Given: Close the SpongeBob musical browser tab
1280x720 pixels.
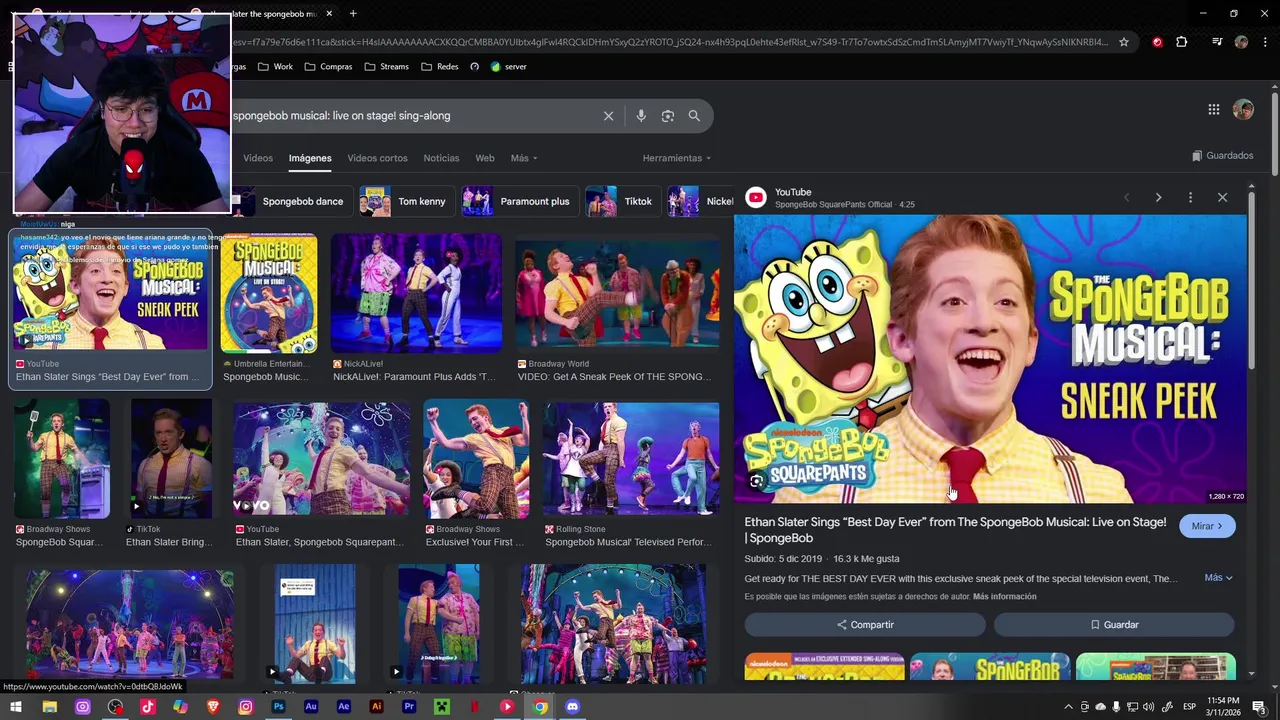Looking at the screenshot, I should [x=329, y=14].
